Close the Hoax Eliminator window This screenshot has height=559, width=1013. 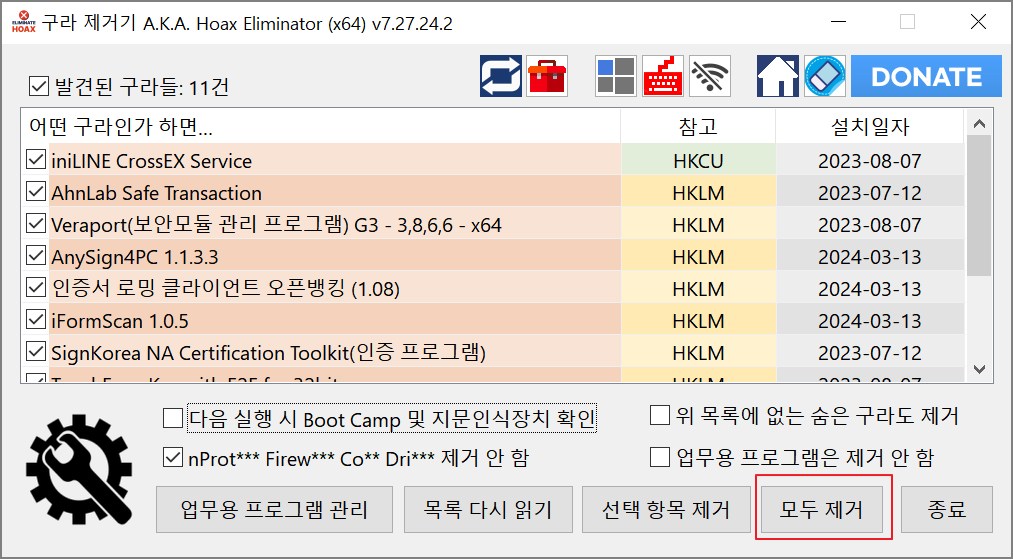(x=978, y=22)
